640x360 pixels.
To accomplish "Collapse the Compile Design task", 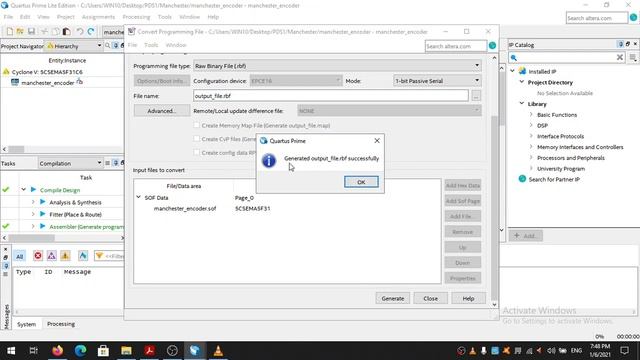I will coord(23,190).
